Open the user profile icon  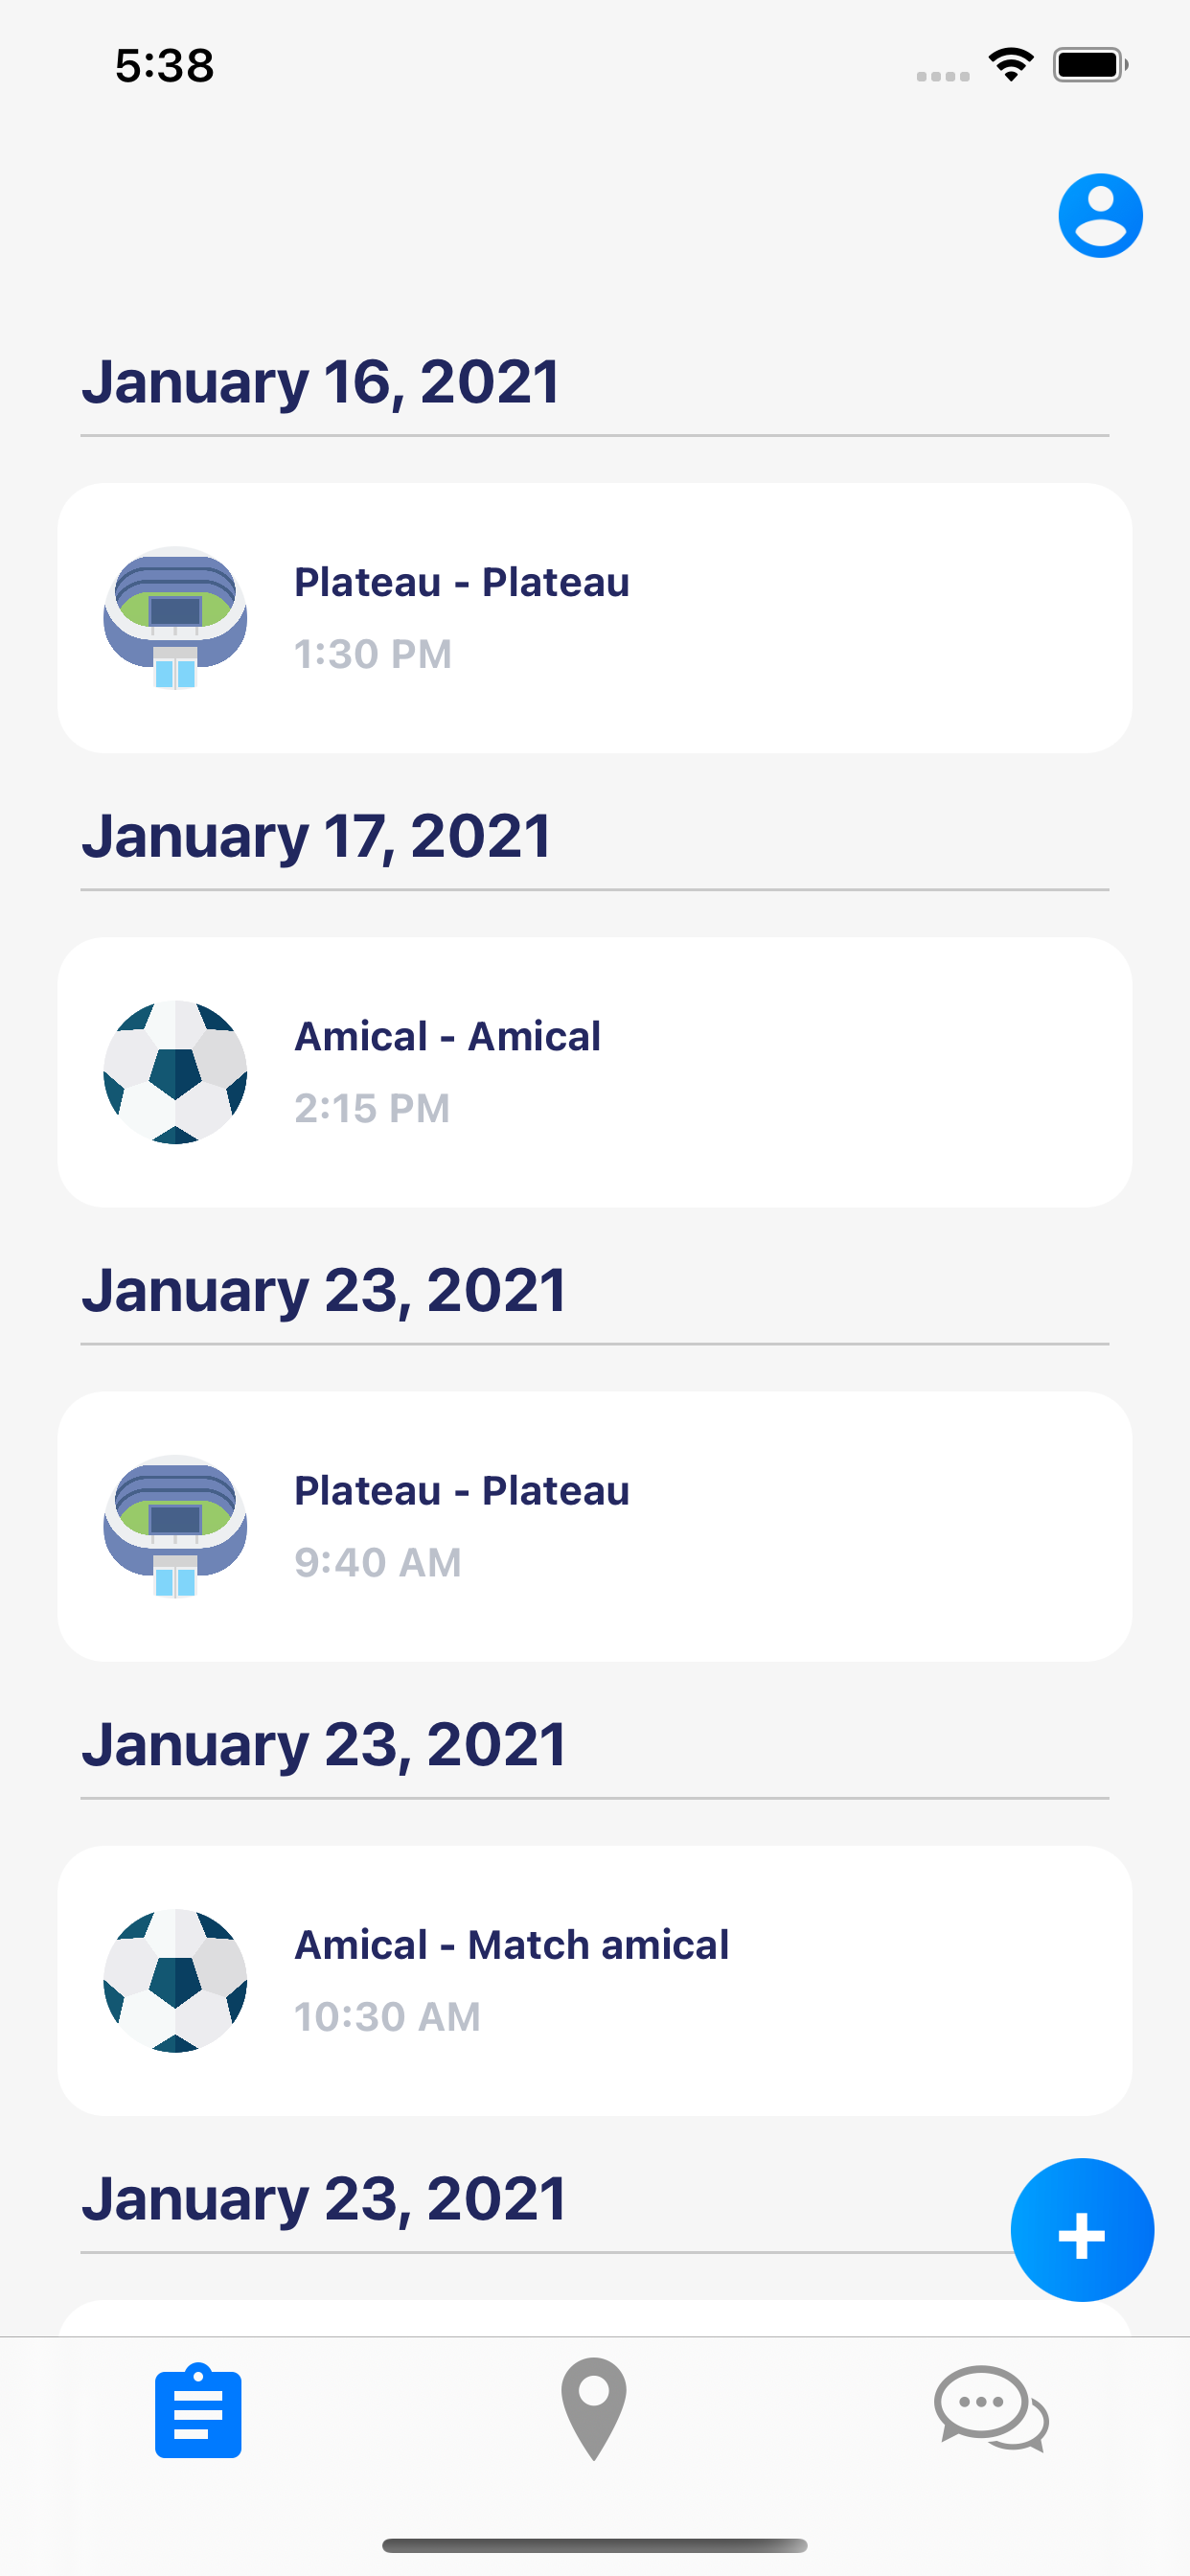1100,216
